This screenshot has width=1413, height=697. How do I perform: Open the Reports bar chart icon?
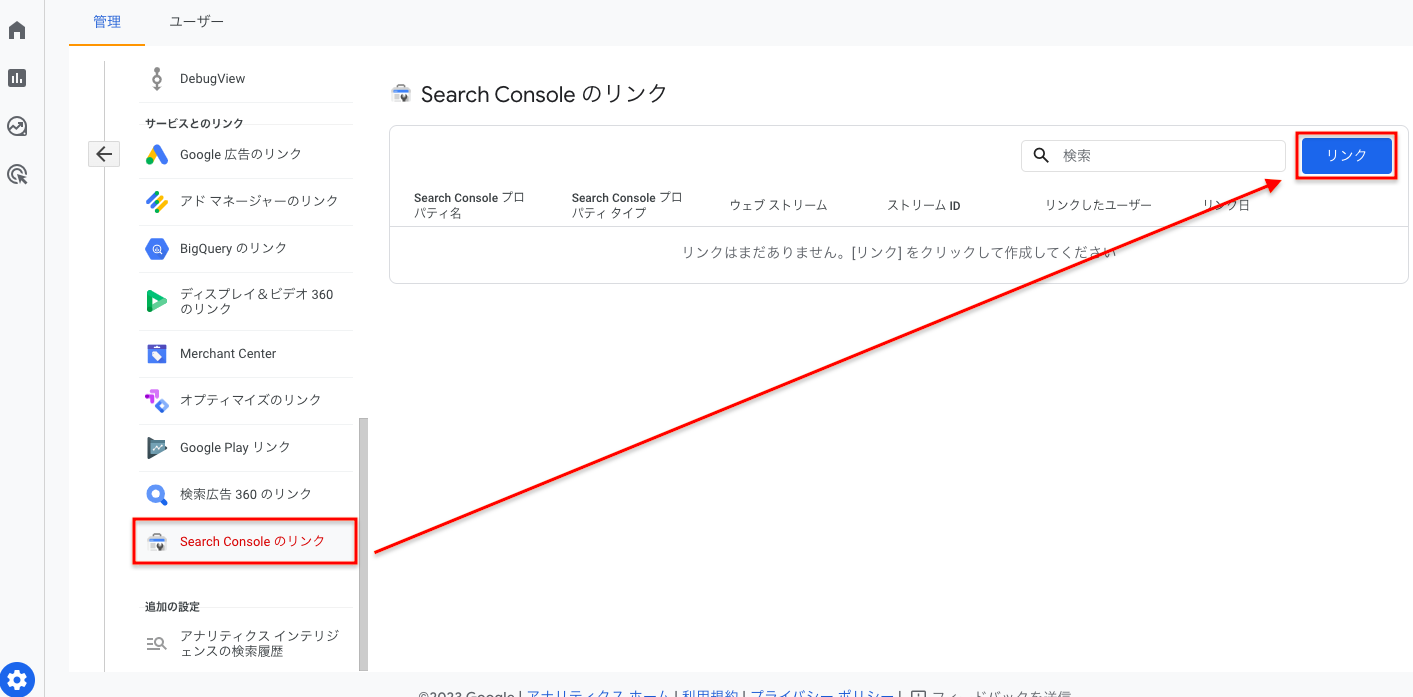tap(17, 78)
